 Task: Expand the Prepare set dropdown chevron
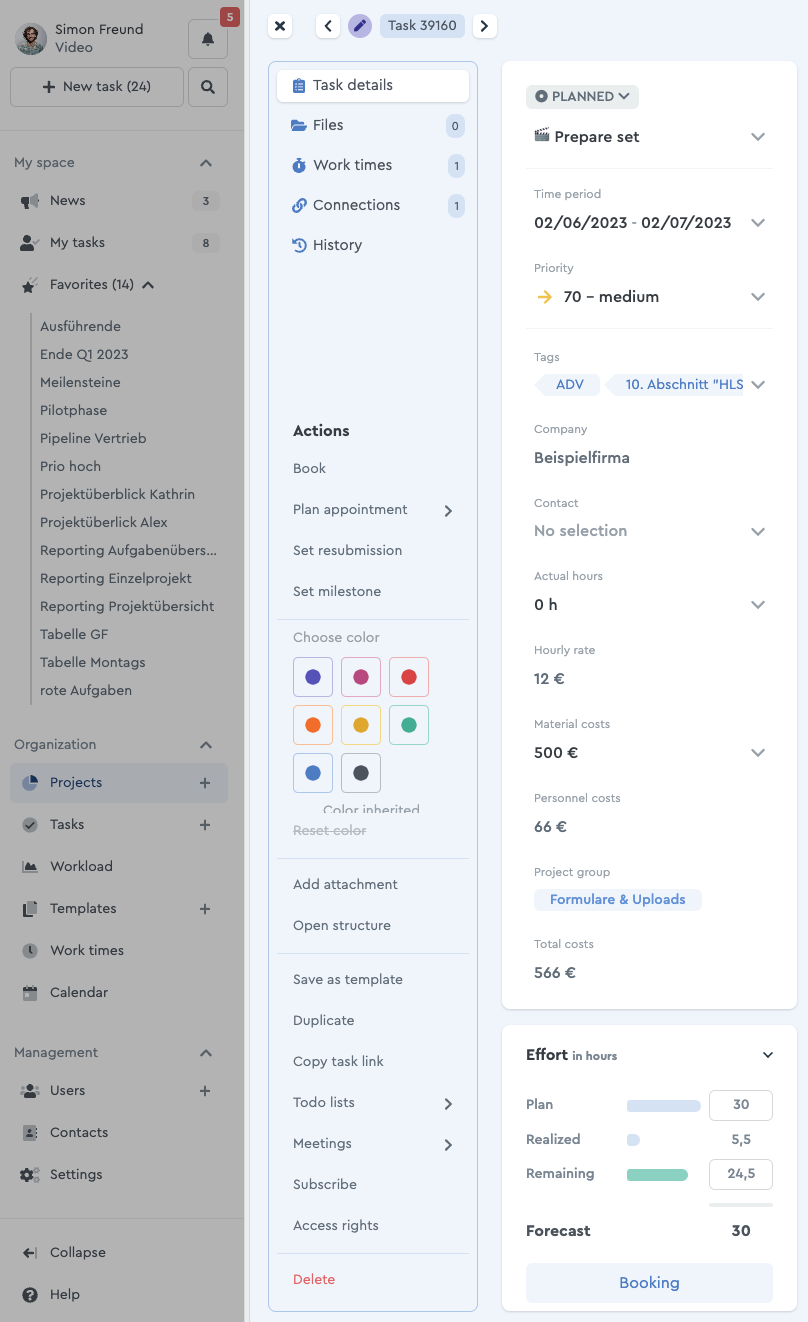[758, 137]
